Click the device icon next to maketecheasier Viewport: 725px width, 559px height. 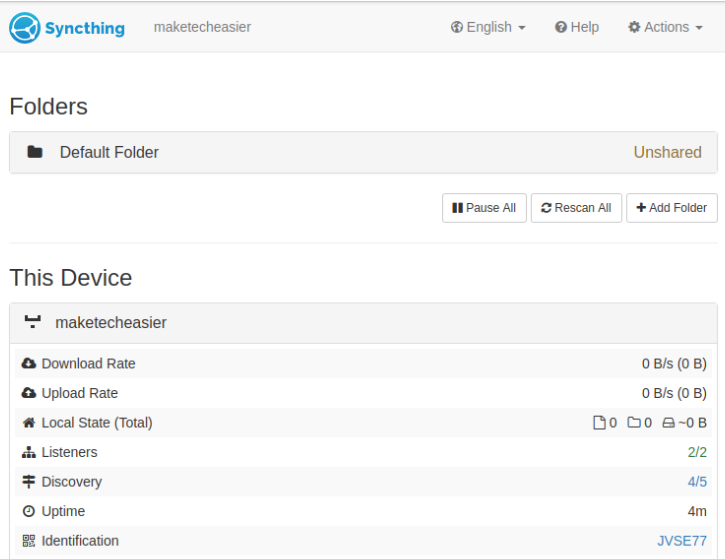pos(32,322)
